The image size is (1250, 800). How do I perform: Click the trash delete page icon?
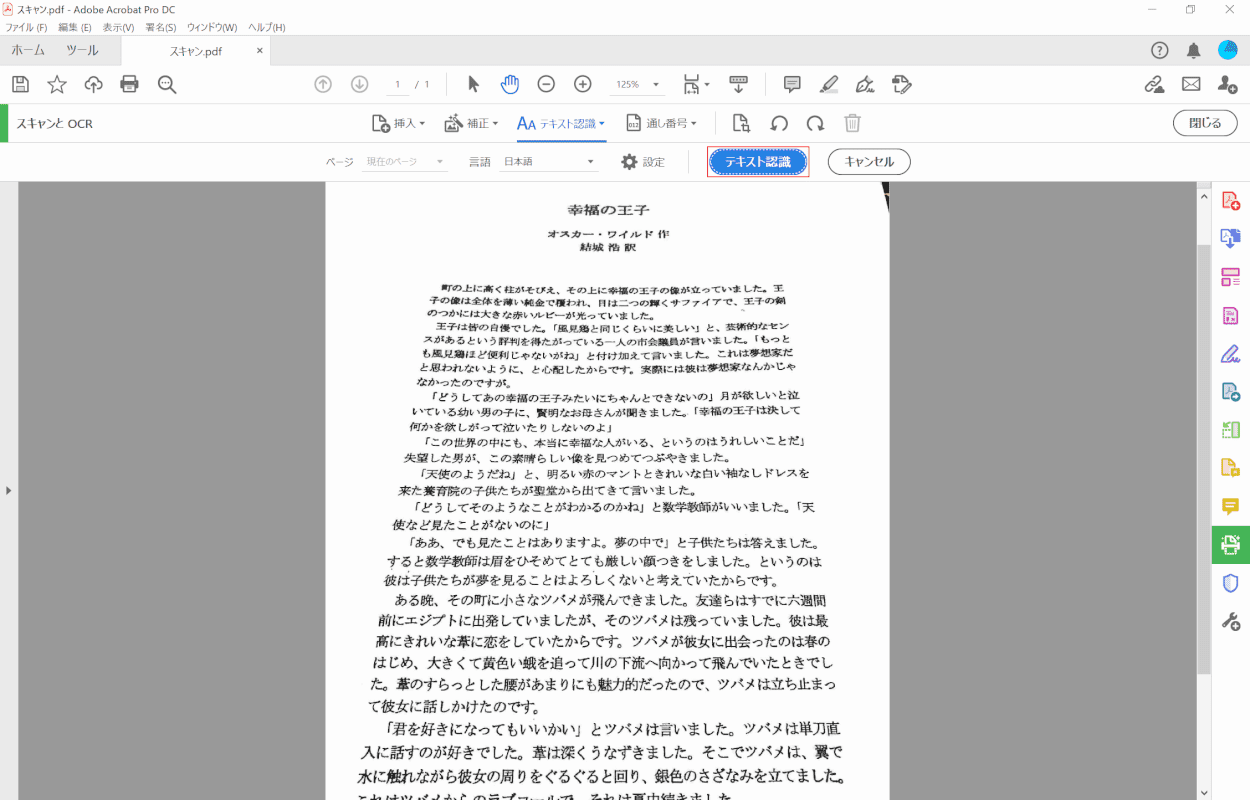pyautogui.click(x=852, y=123)
